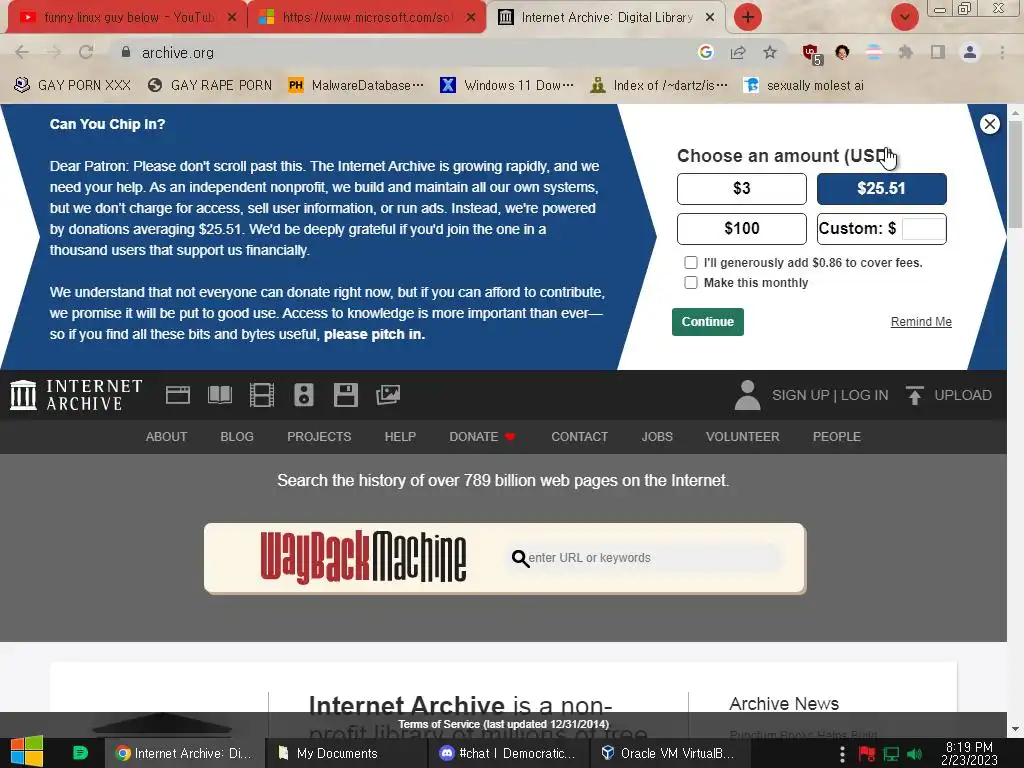Open the JOBS menu item
This screenshot has height=768, width=1024.
[657, 436]
